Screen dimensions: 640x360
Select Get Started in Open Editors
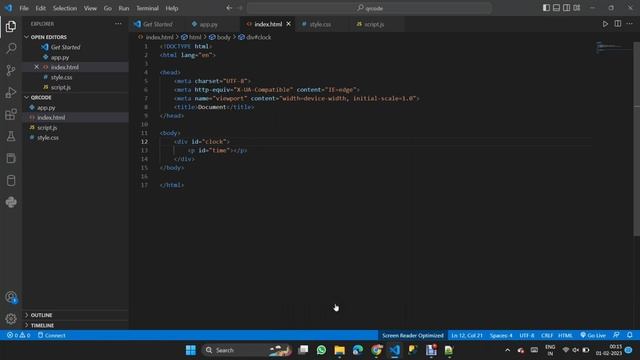76,47
